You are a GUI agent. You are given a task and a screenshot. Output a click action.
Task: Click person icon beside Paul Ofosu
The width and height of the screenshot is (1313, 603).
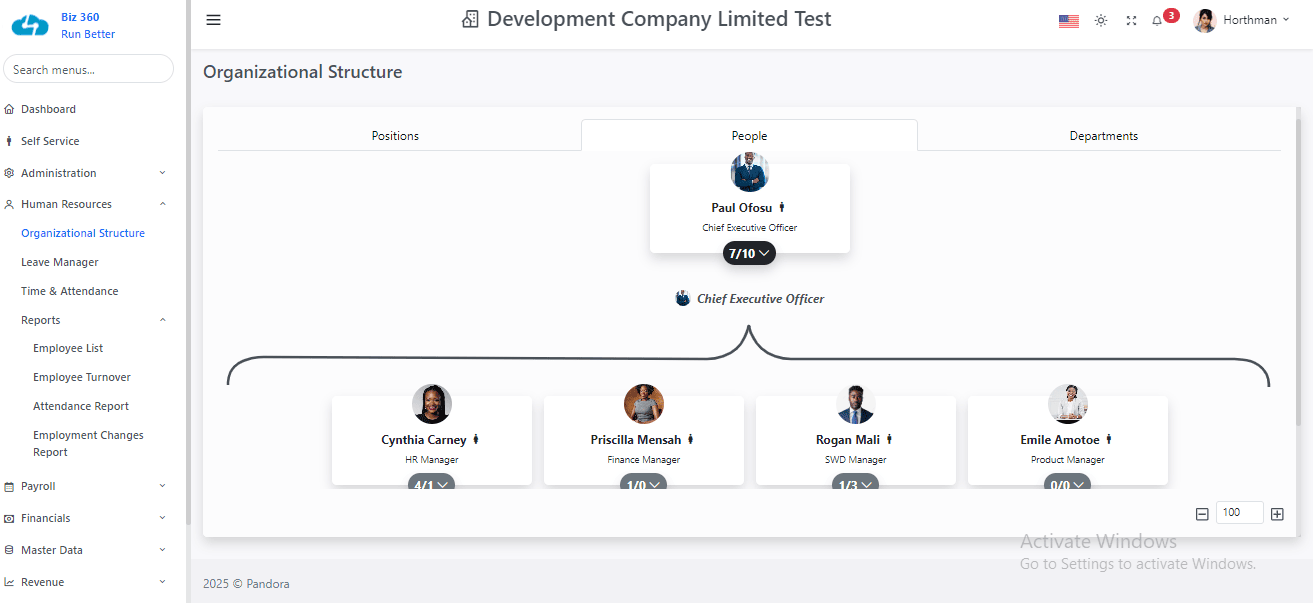tap(782, 207)
